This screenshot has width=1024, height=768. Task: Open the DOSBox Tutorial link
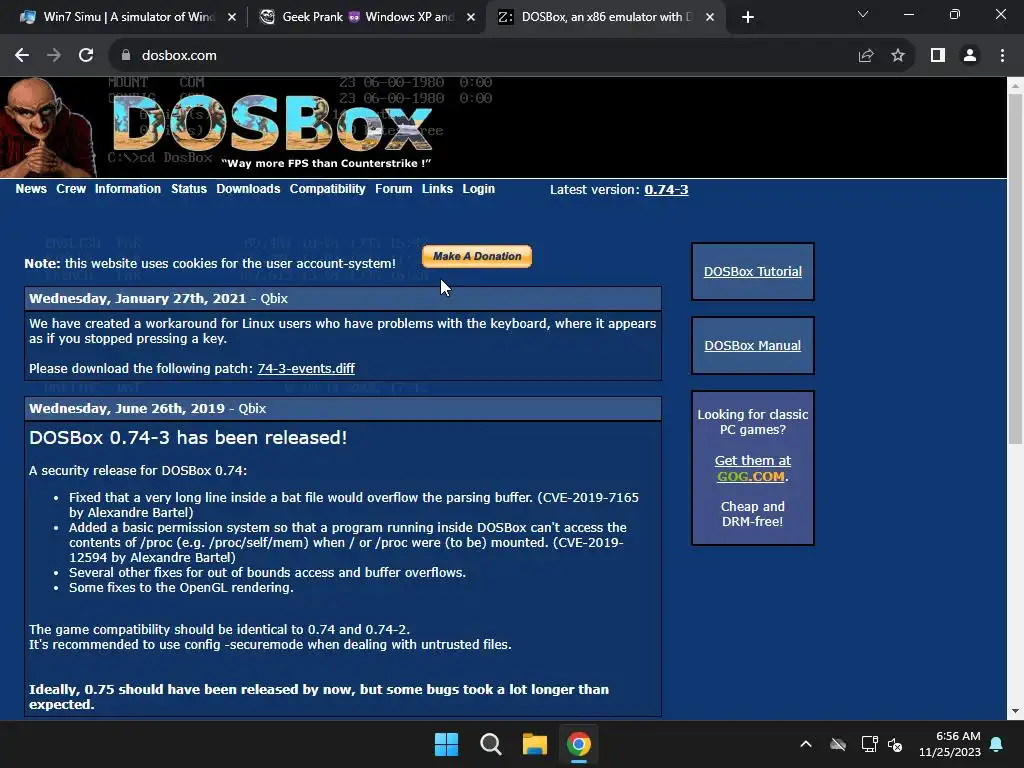pos(752,272)
